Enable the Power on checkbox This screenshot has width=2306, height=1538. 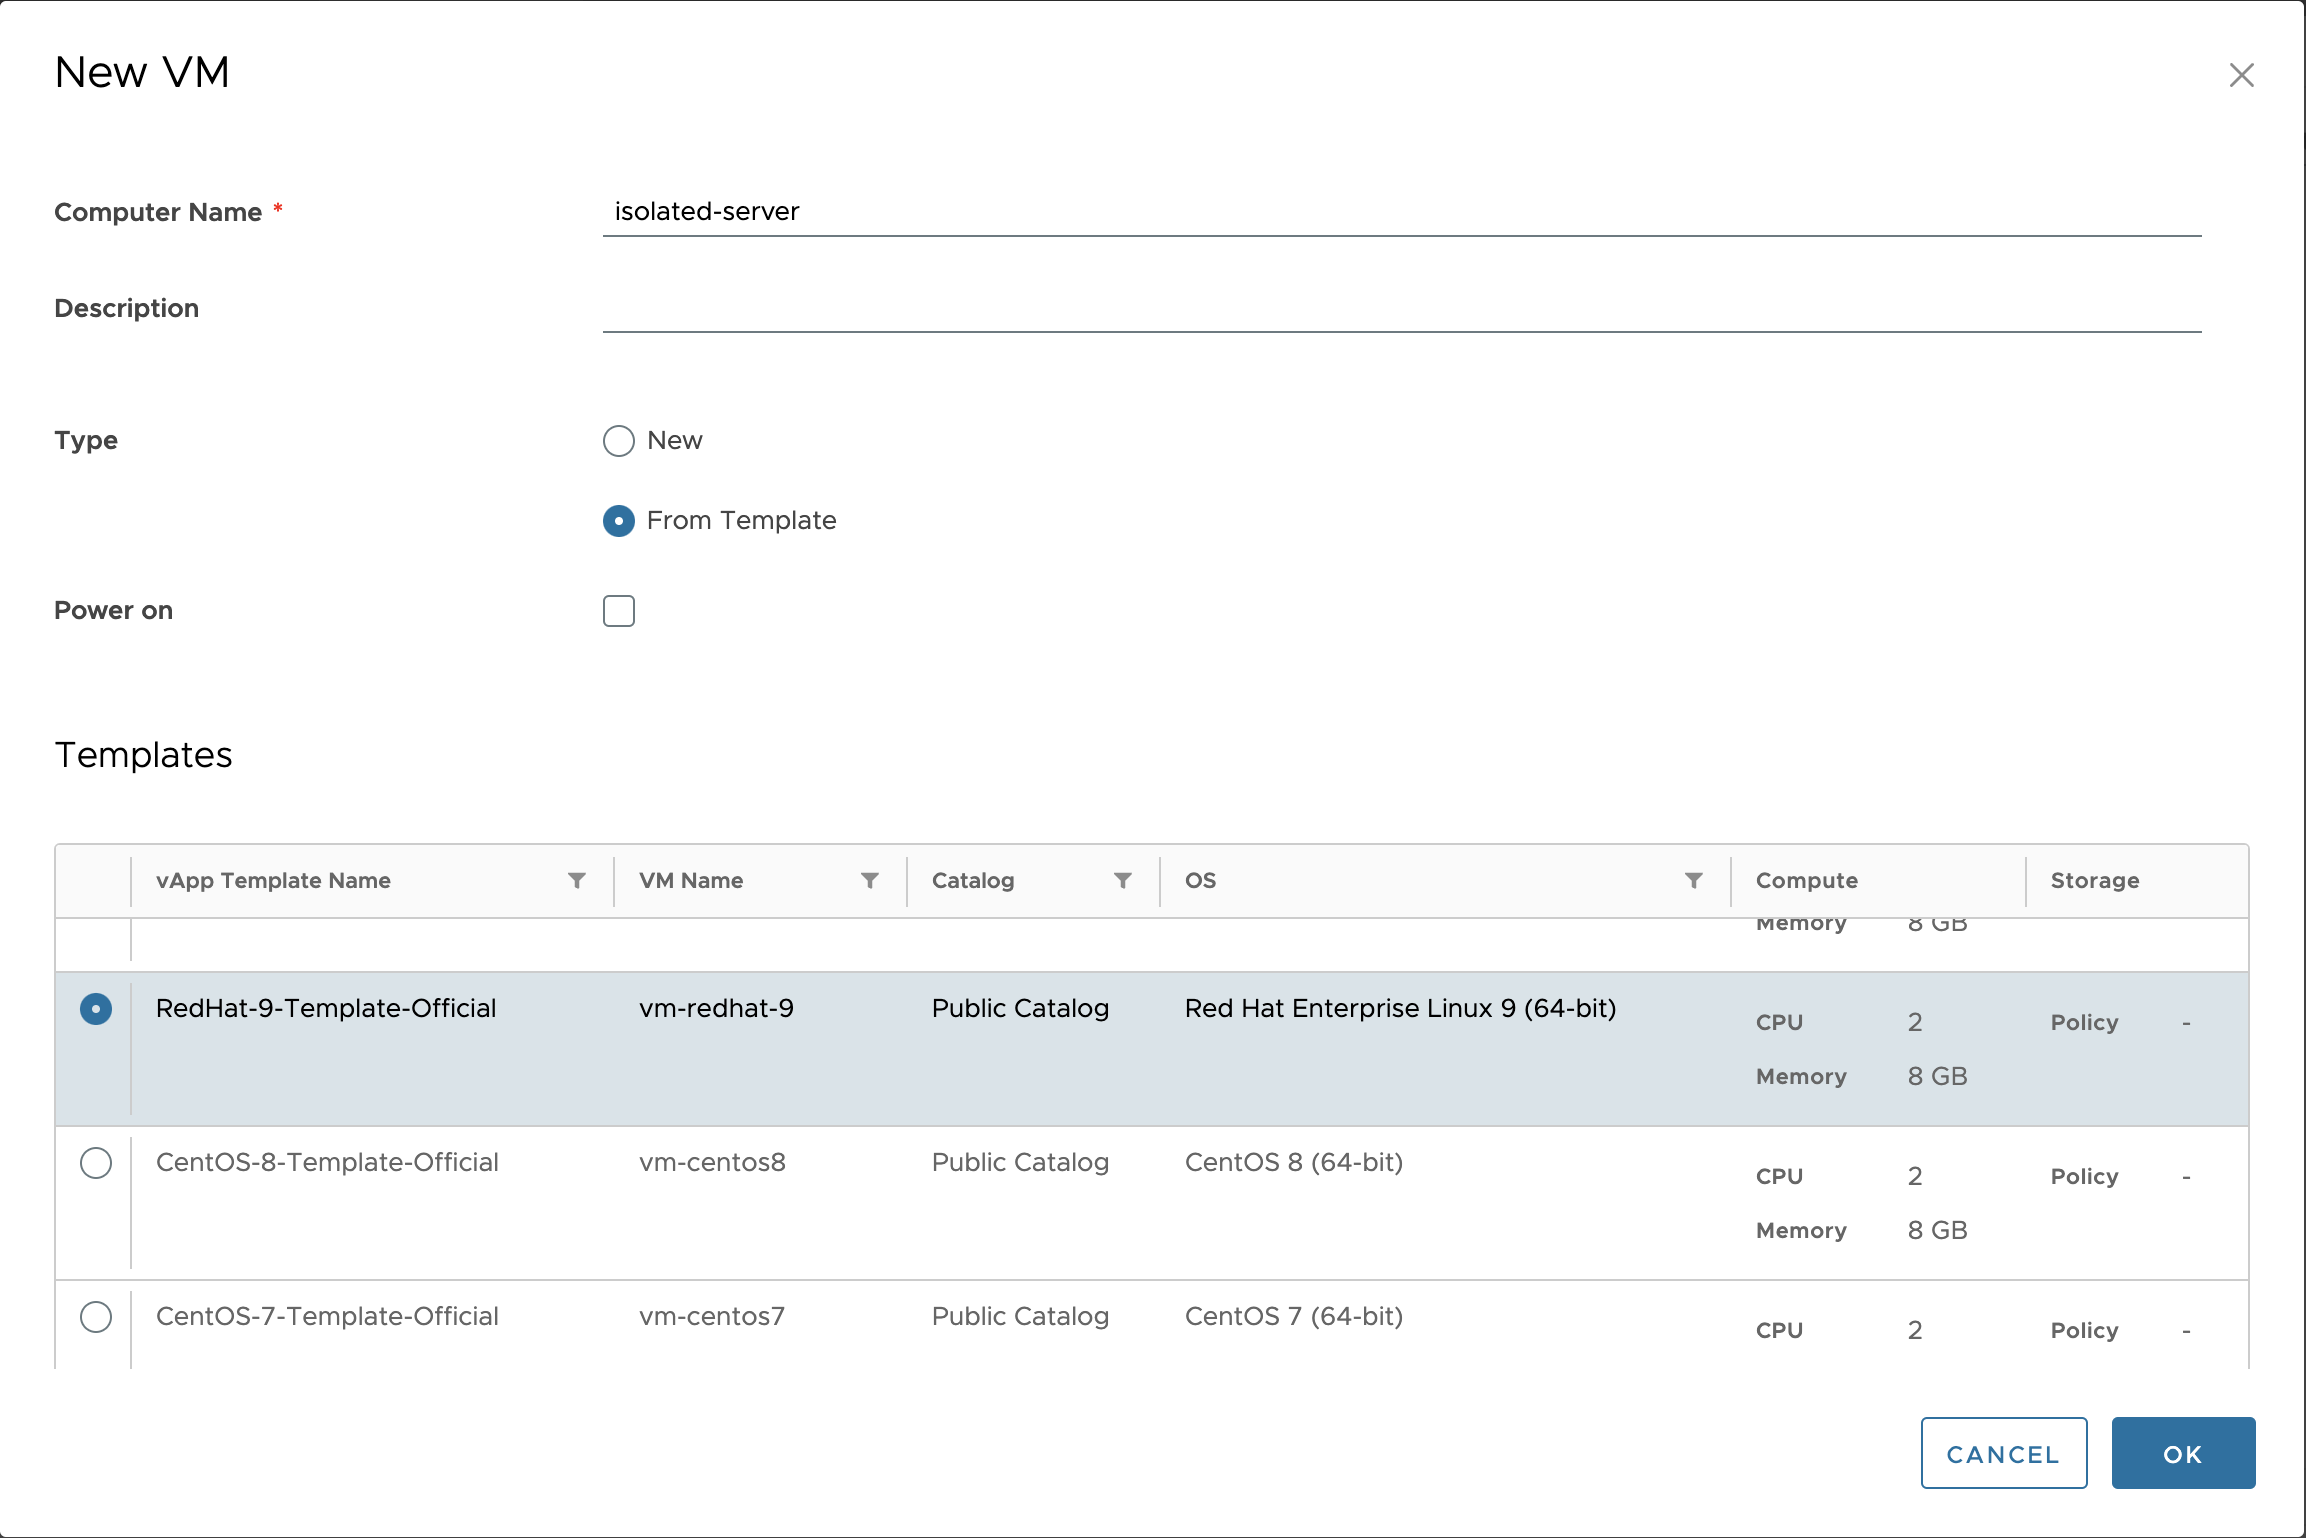pyautogui.click(x=619, y=611)
